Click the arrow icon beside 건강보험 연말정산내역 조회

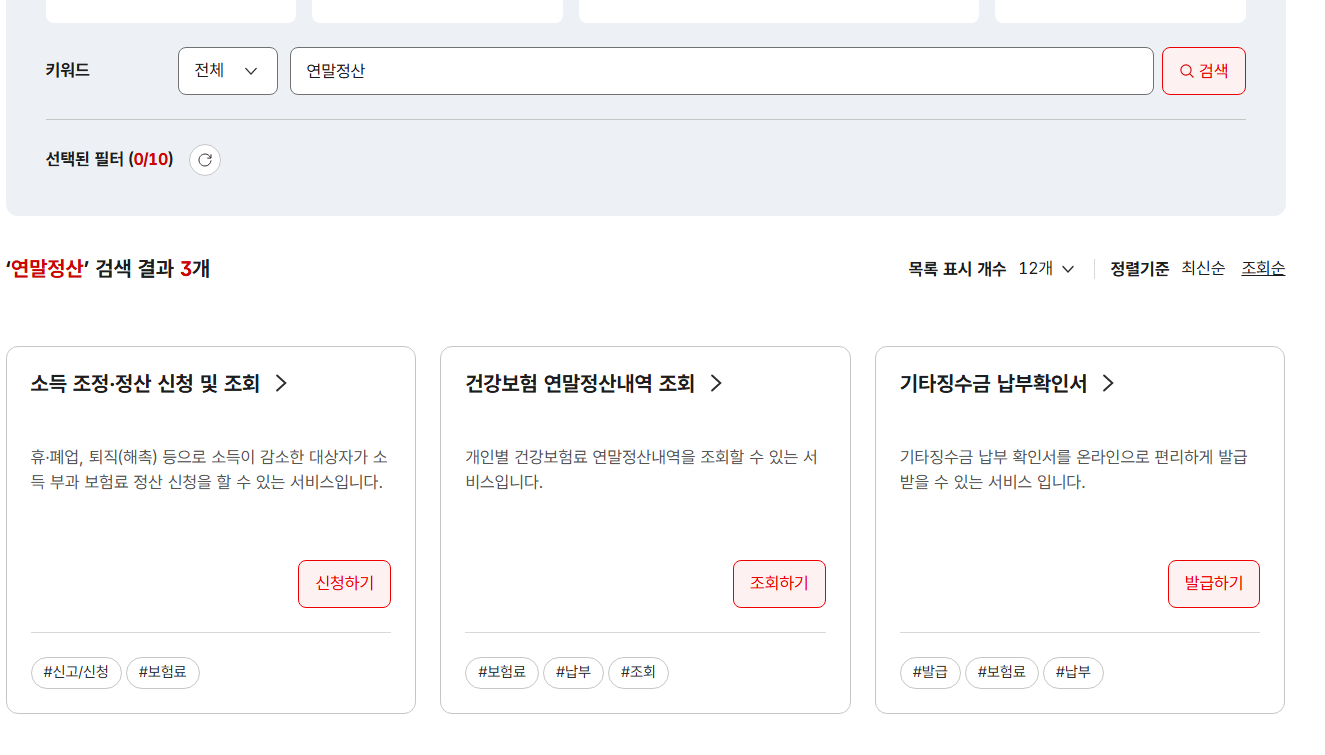coord(716,383)
